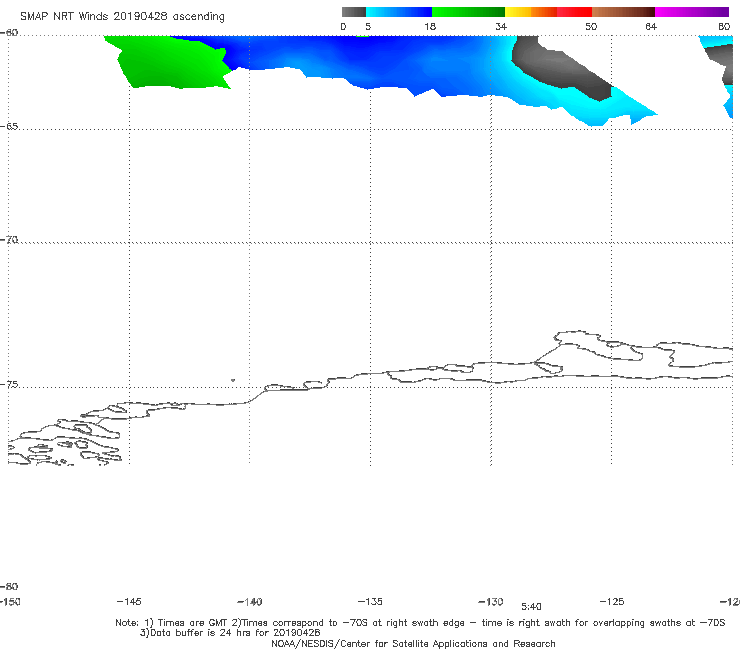The height and width of the screenshot is (650, 740).
Task: Click the '34' label under the color bar
Action: coord(501,26)
